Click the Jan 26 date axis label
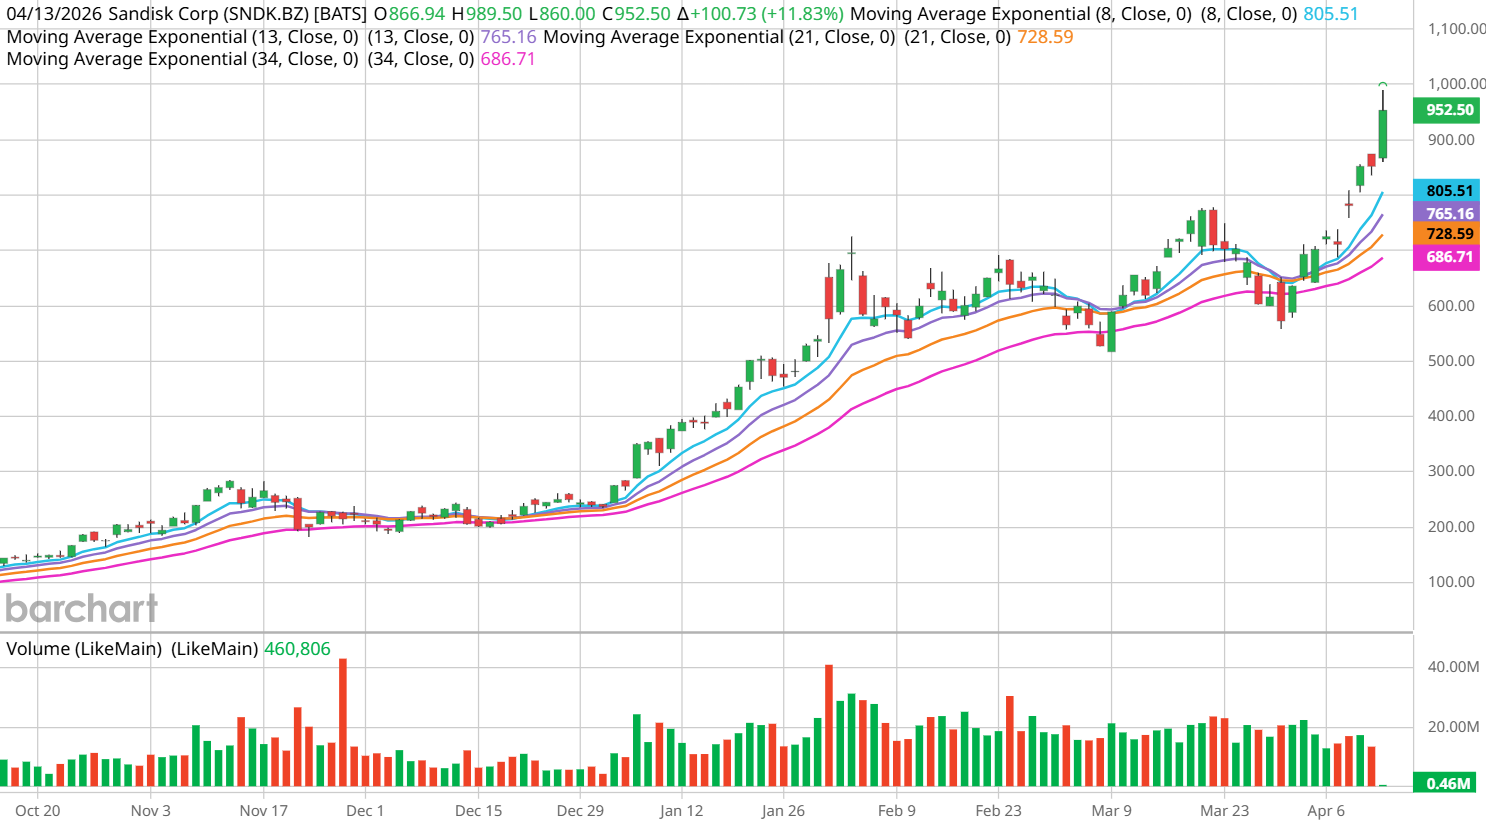 pyautogui.click(x=782, y=810)
